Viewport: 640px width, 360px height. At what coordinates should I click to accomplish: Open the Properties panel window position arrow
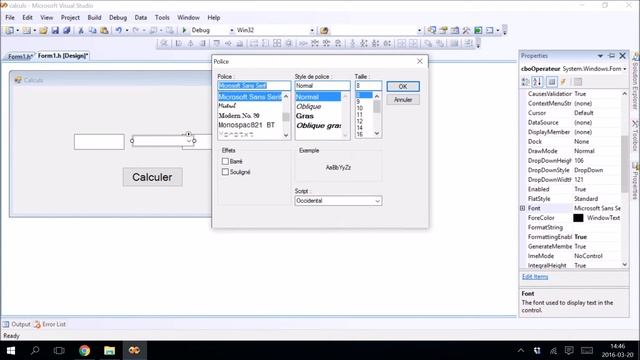coord(600,56)
